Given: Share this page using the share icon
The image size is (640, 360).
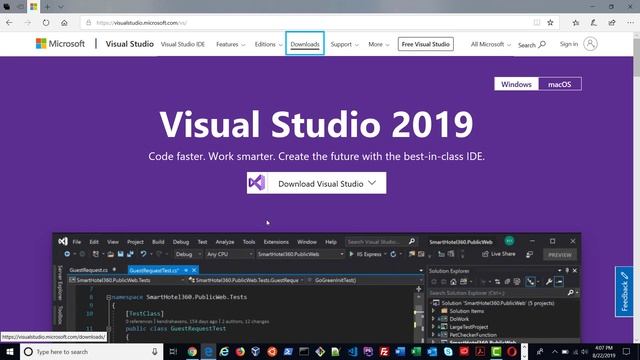Looking at the screenshot, I should (x=611, y=23).
